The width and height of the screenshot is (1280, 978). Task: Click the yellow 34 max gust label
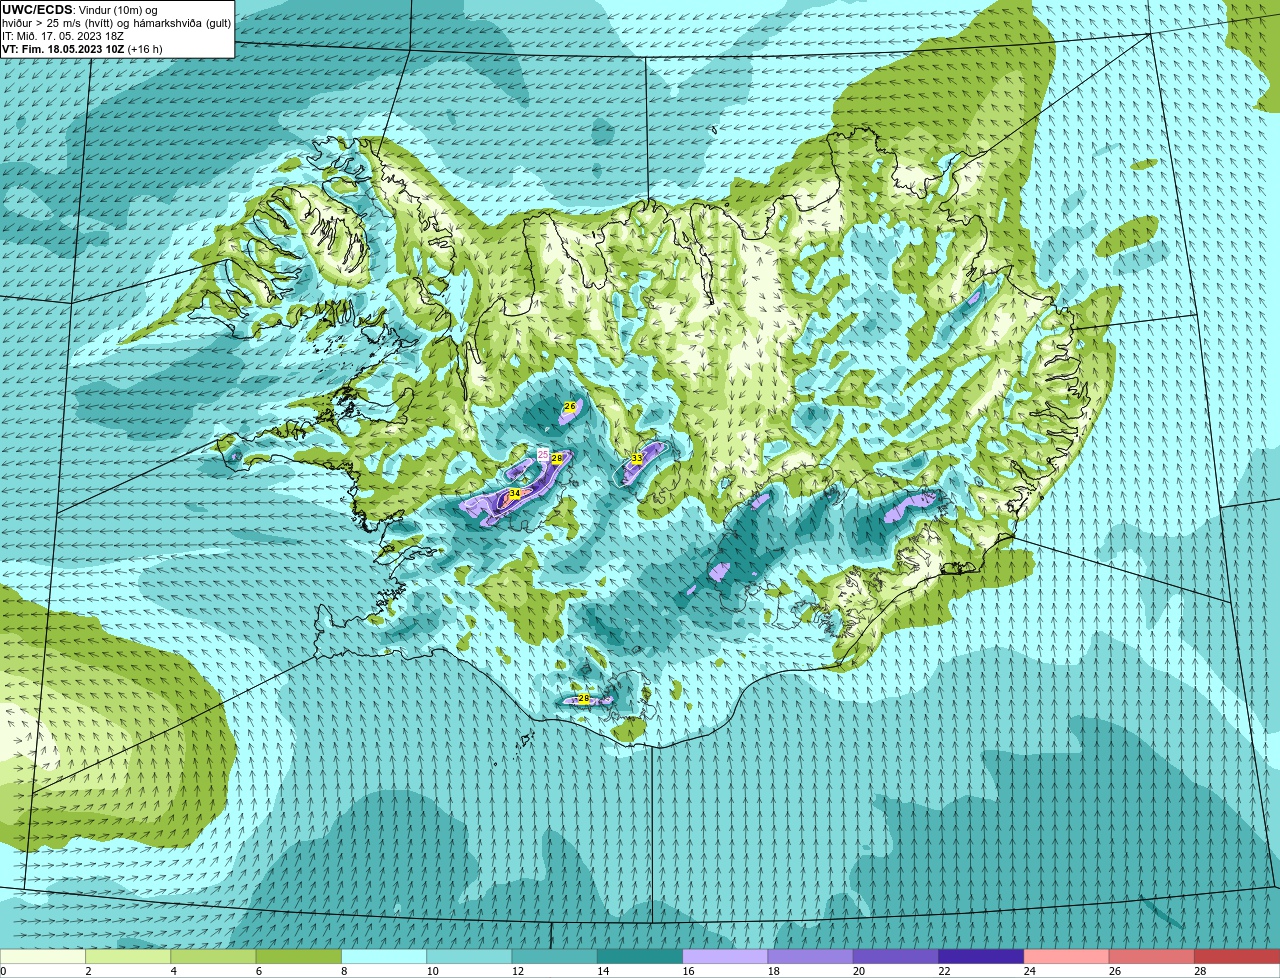(514, 493)
